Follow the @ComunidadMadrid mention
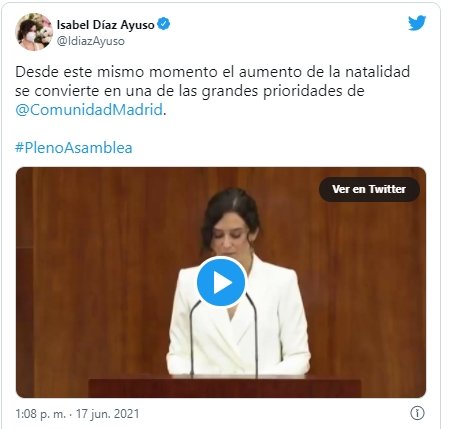This screenshot has width=450, height=429. [89, 110]
